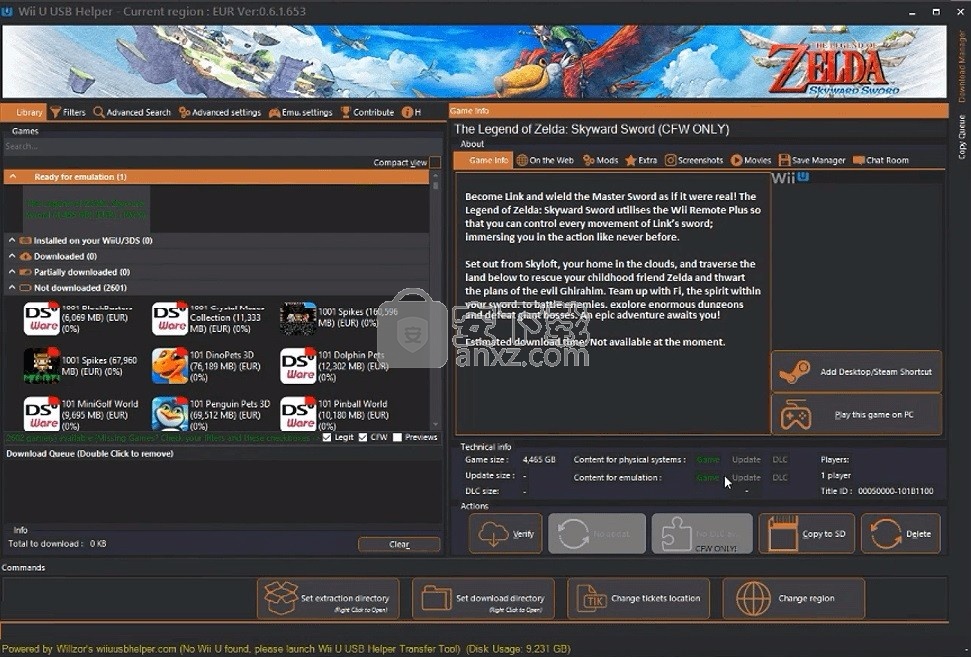
Task: Open the Filters tab
Action: 68,112
